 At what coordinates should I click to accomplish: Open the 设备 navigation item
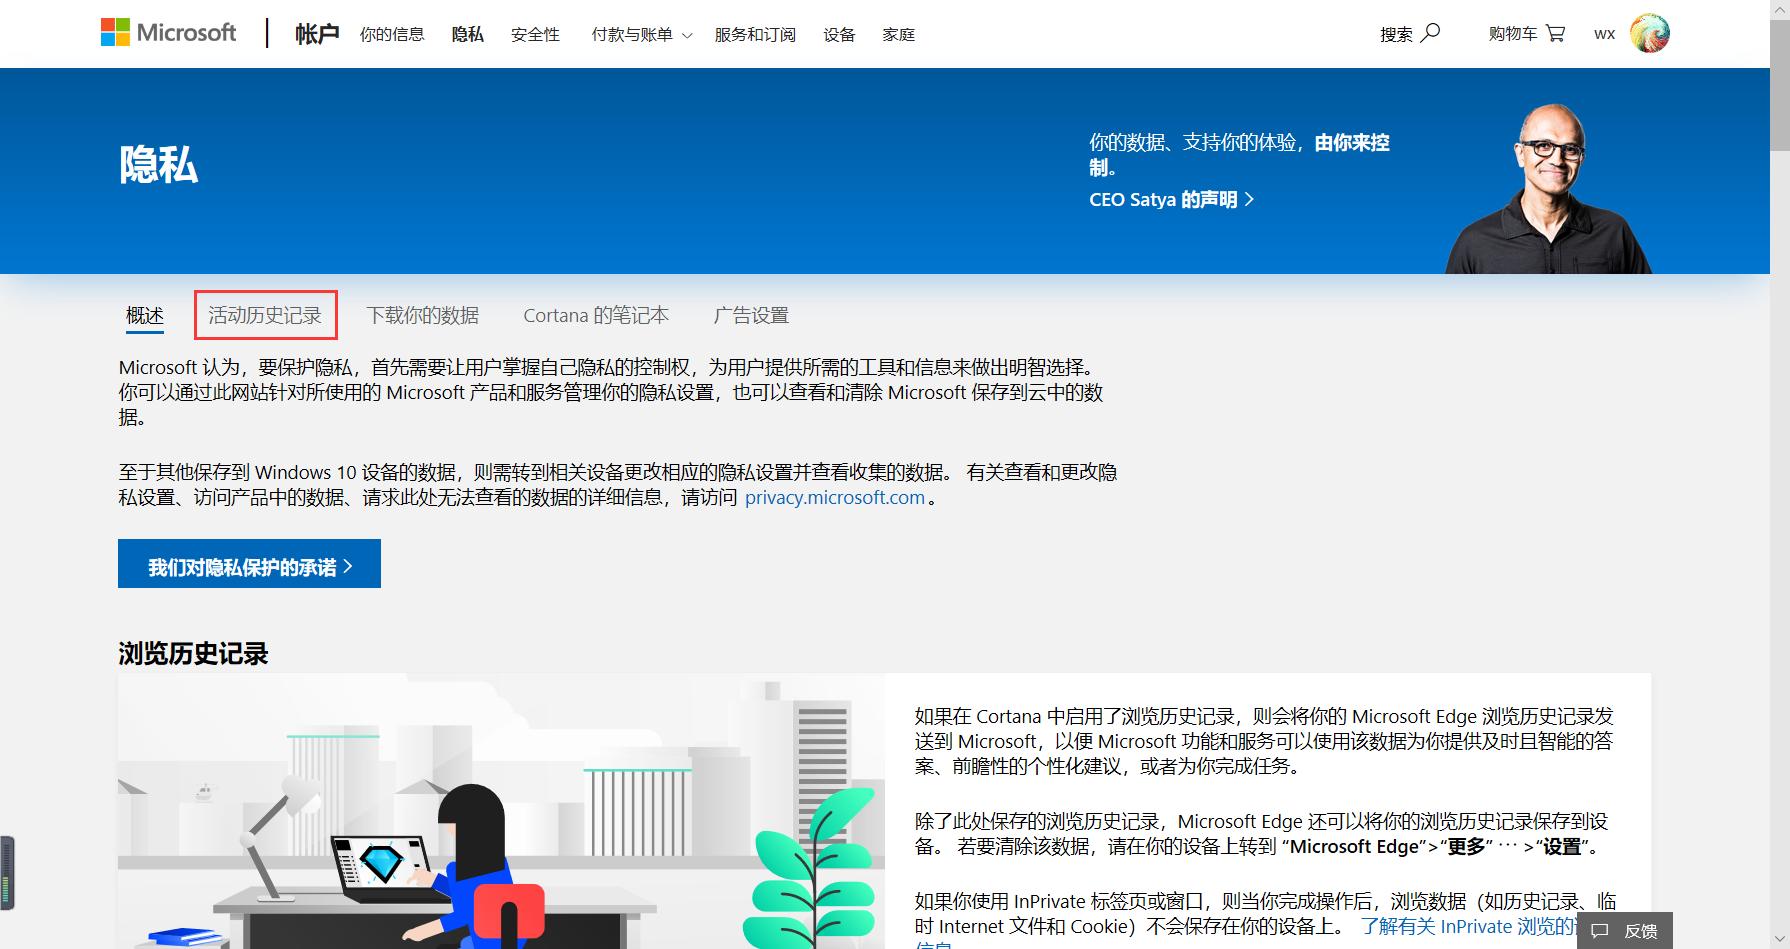839,34
